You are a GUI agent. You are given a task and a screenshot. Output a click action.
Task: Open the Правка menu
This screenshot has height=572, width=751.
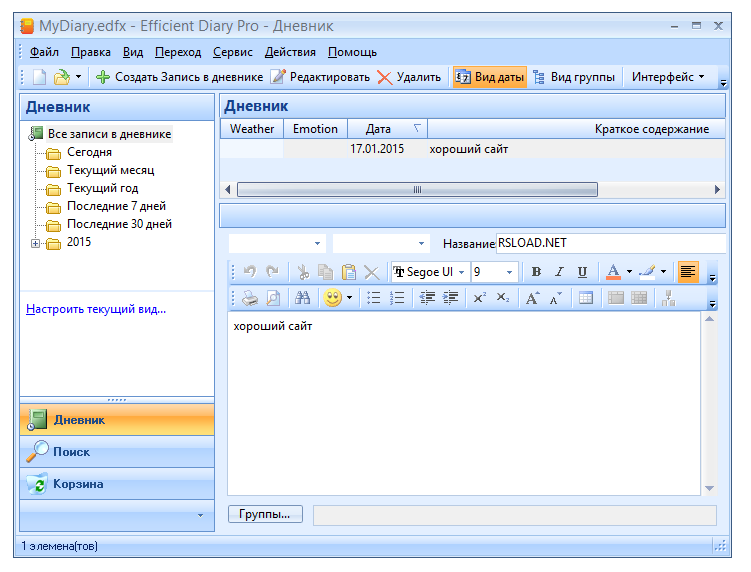[x=91, y=52]
